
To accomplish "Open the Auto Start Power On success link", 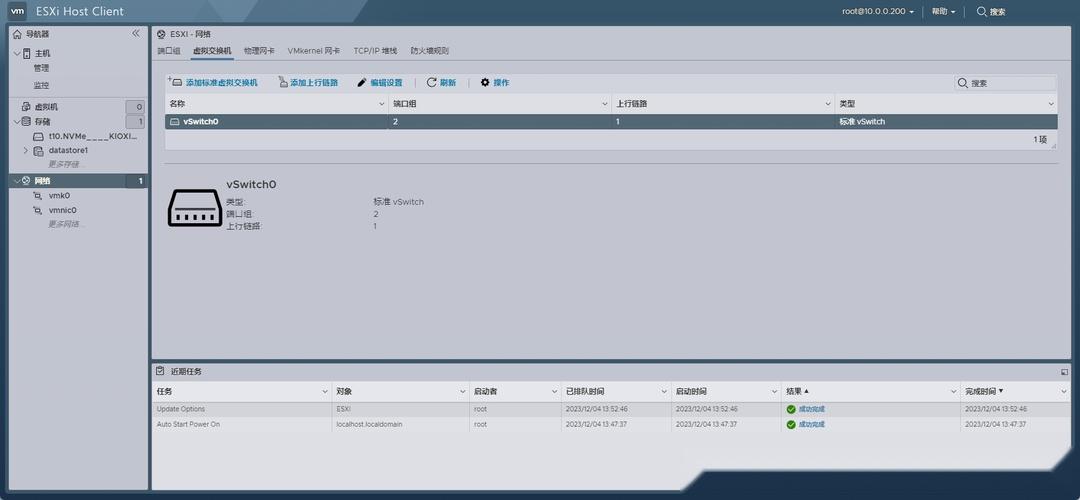I will [x=811, y=425].
